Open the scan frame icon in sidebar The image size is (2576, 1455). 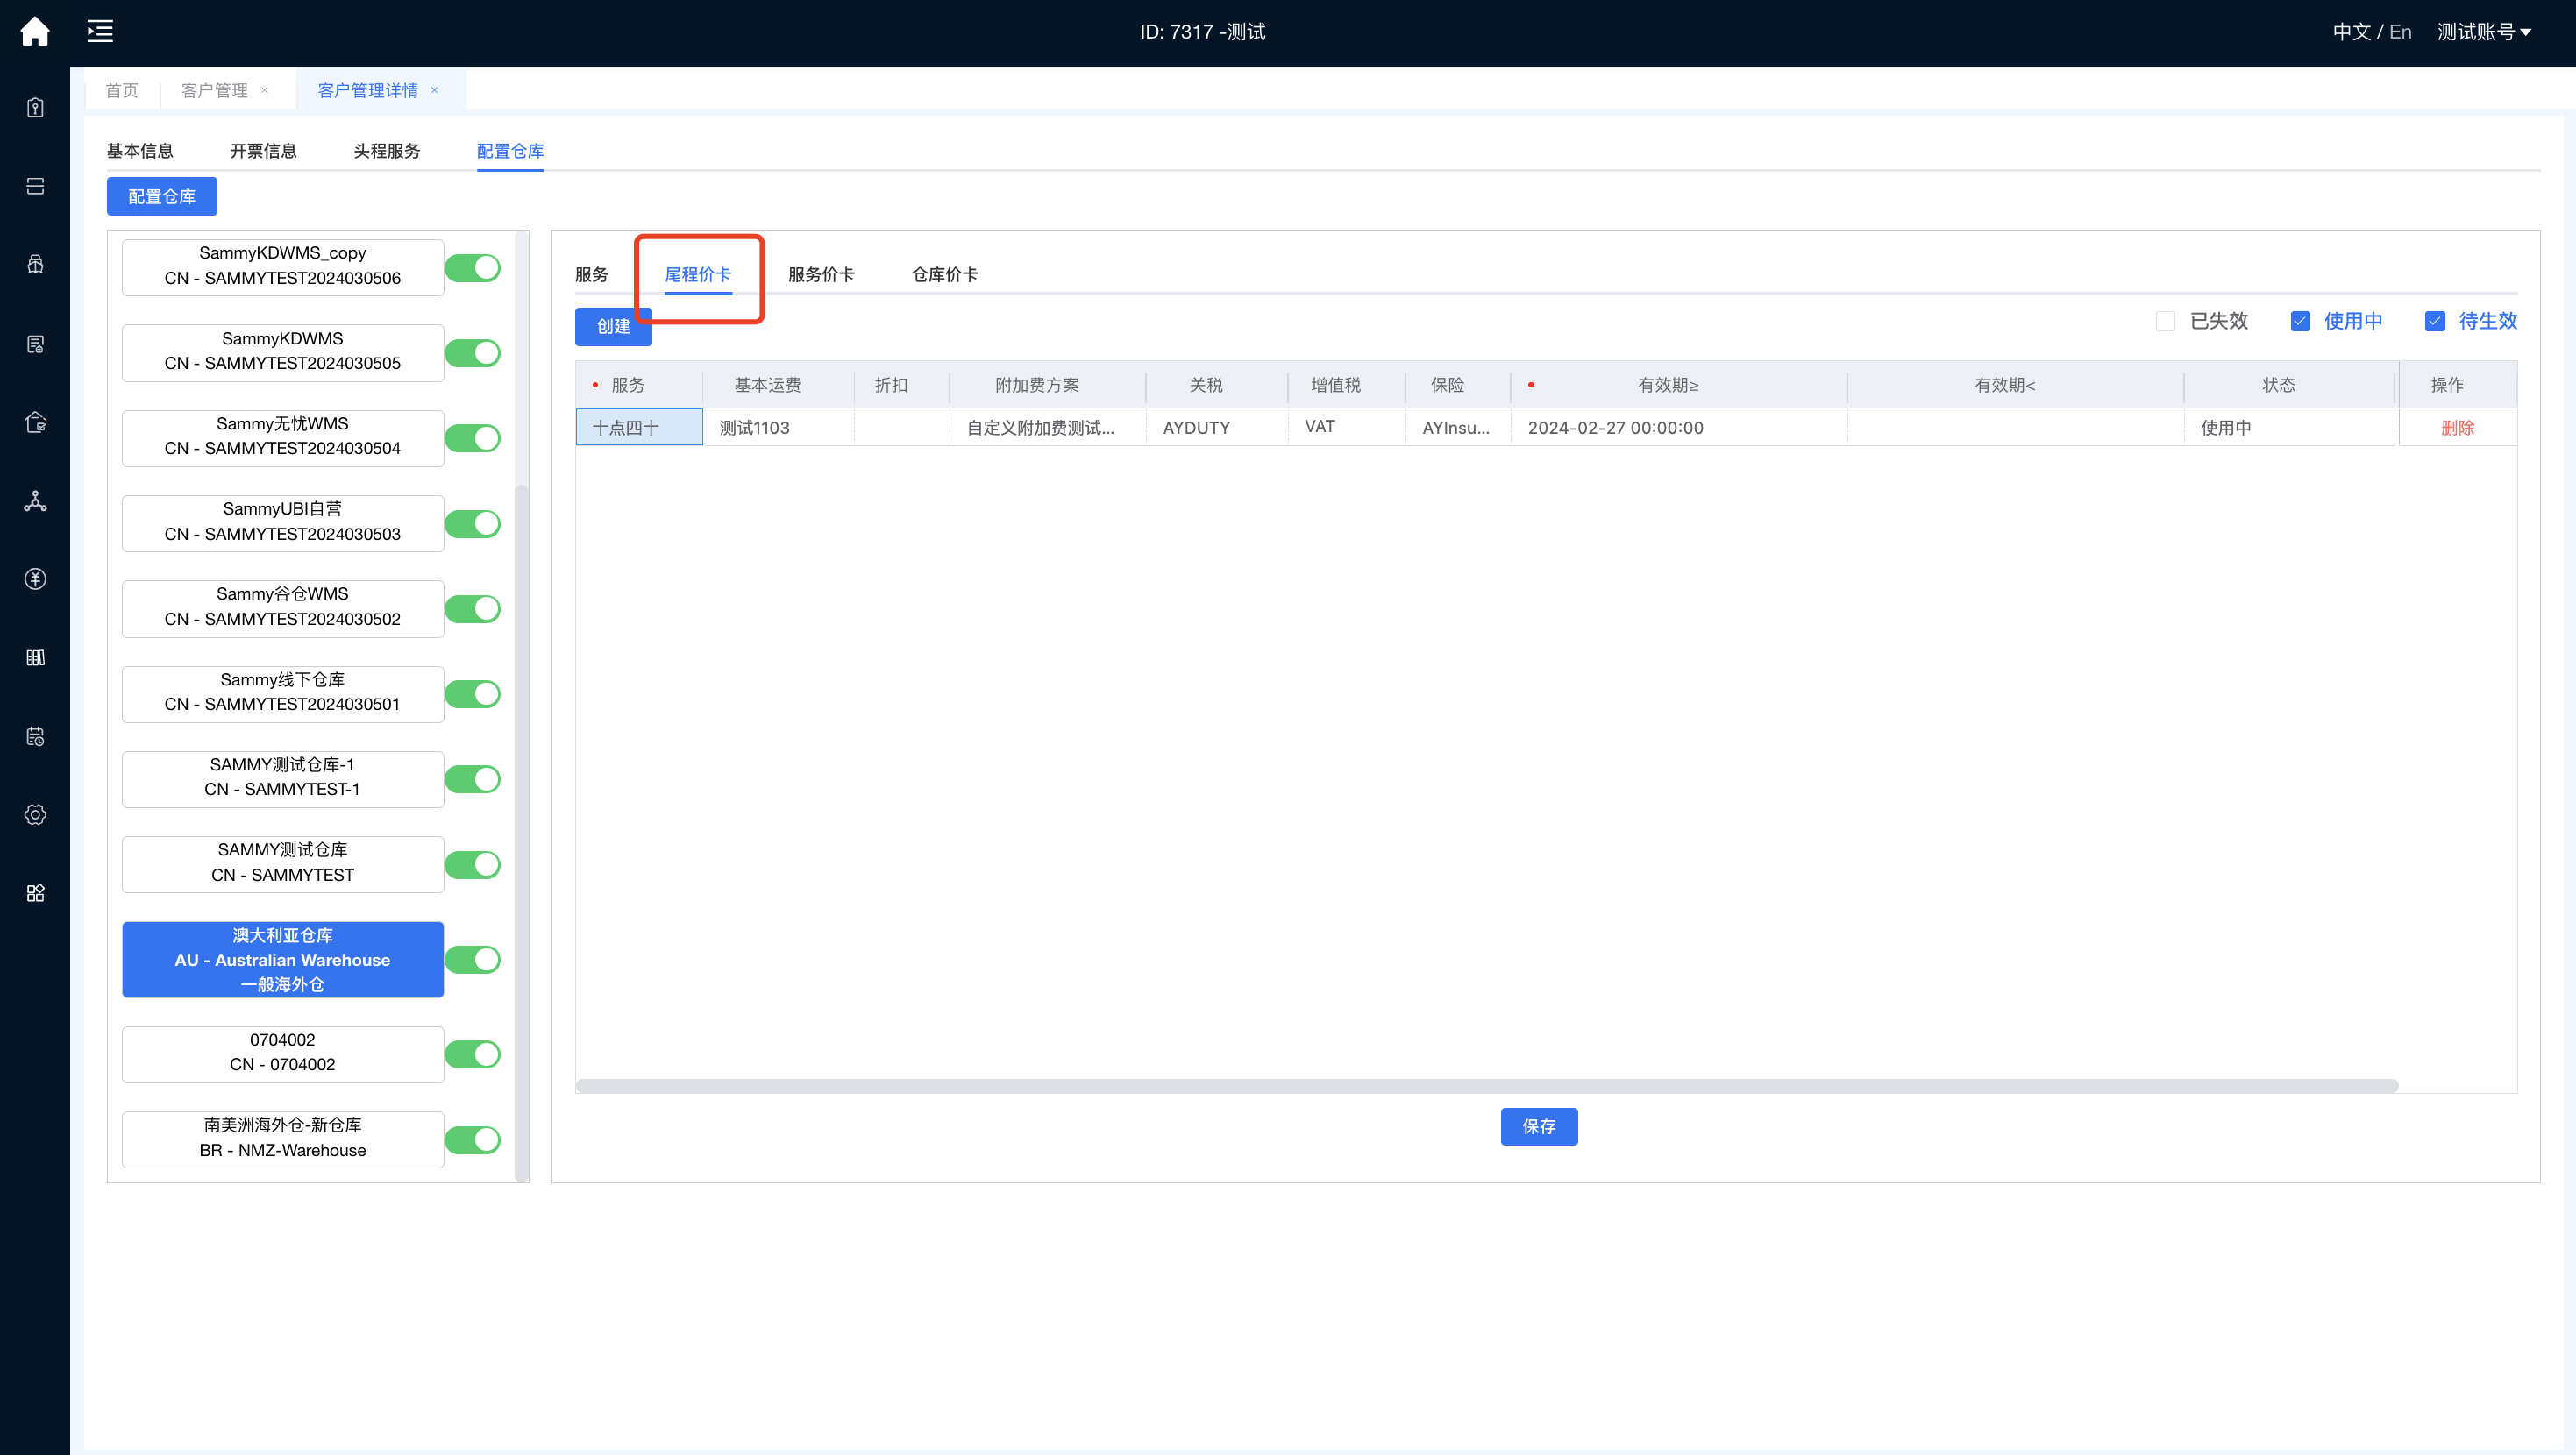click(x=35, y=186)
